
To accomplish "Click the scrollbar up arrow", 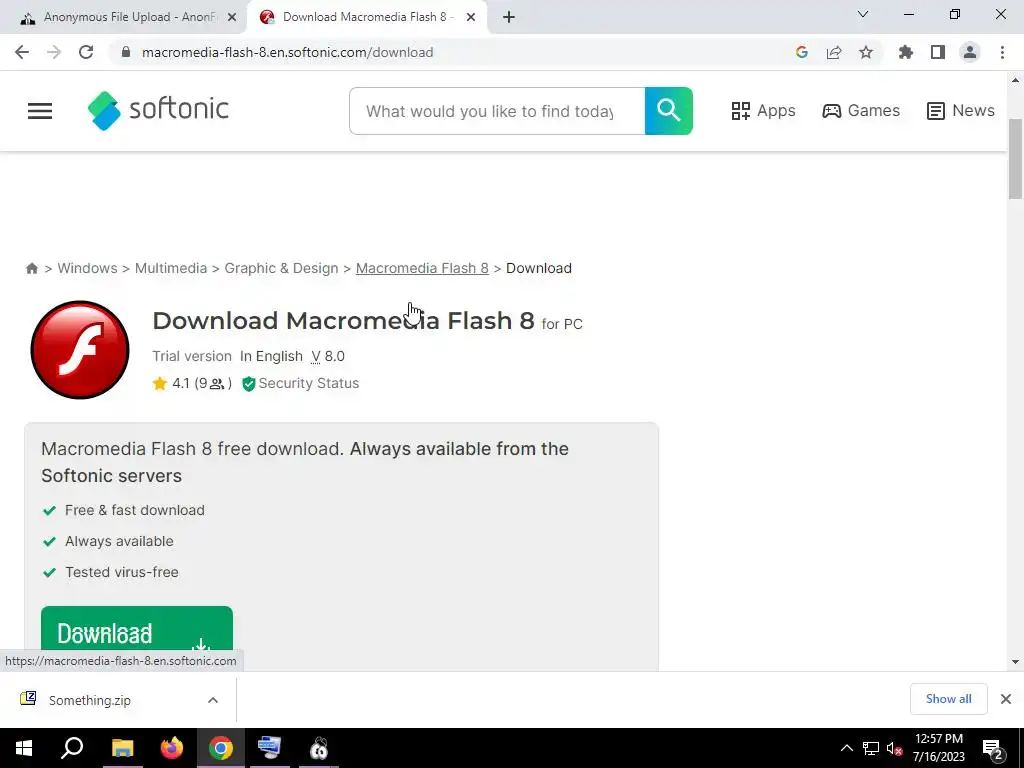I will pos(1015,80).
